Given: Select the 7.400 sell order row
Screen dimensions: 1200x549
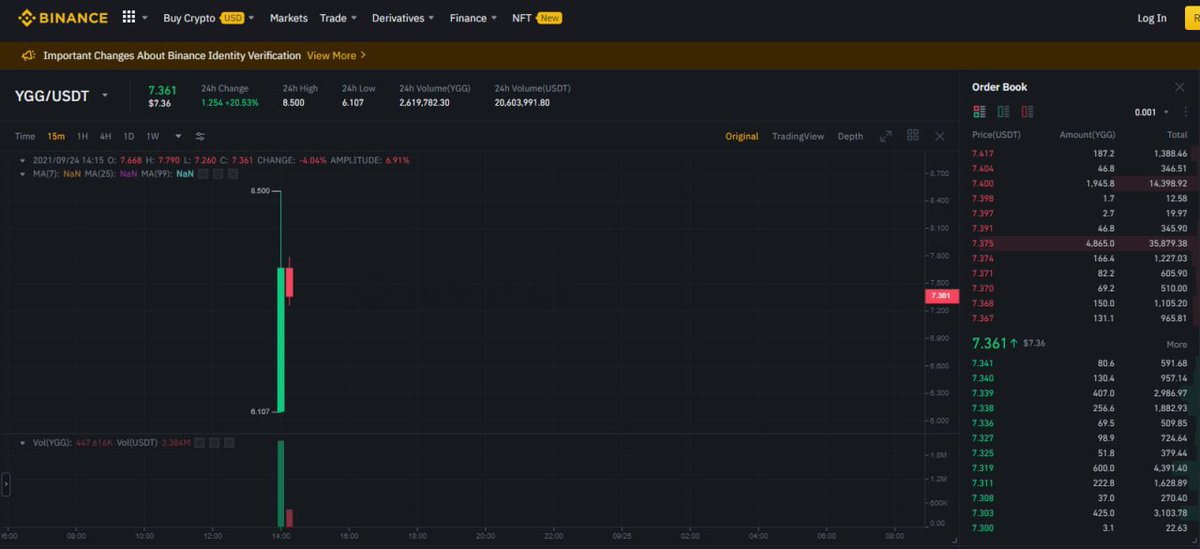Looking at the screenshot, I should tap(1080, 184).
